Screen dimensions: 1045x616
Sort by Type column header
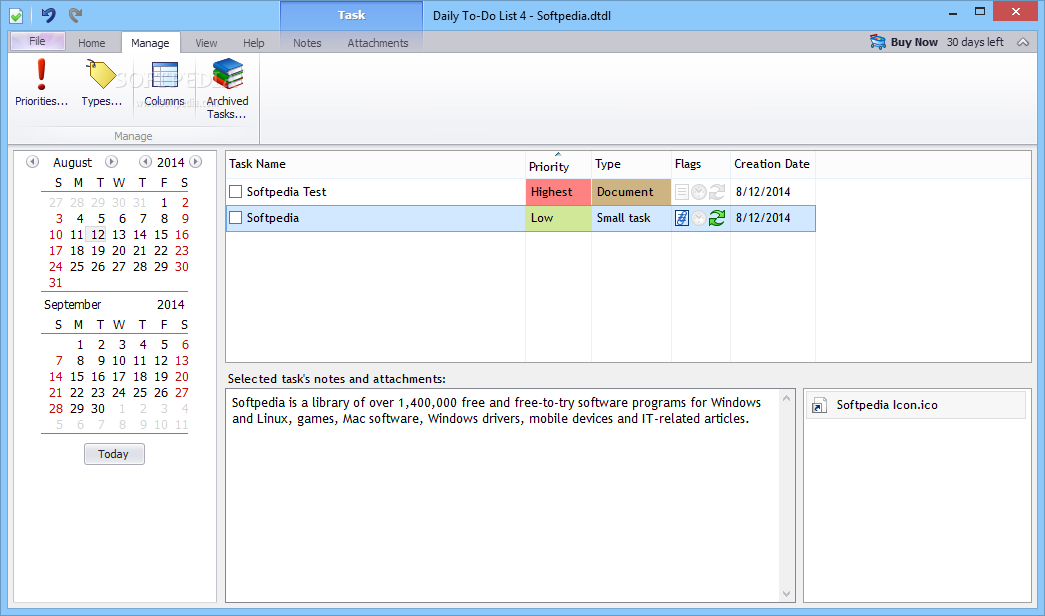(631, 165)
